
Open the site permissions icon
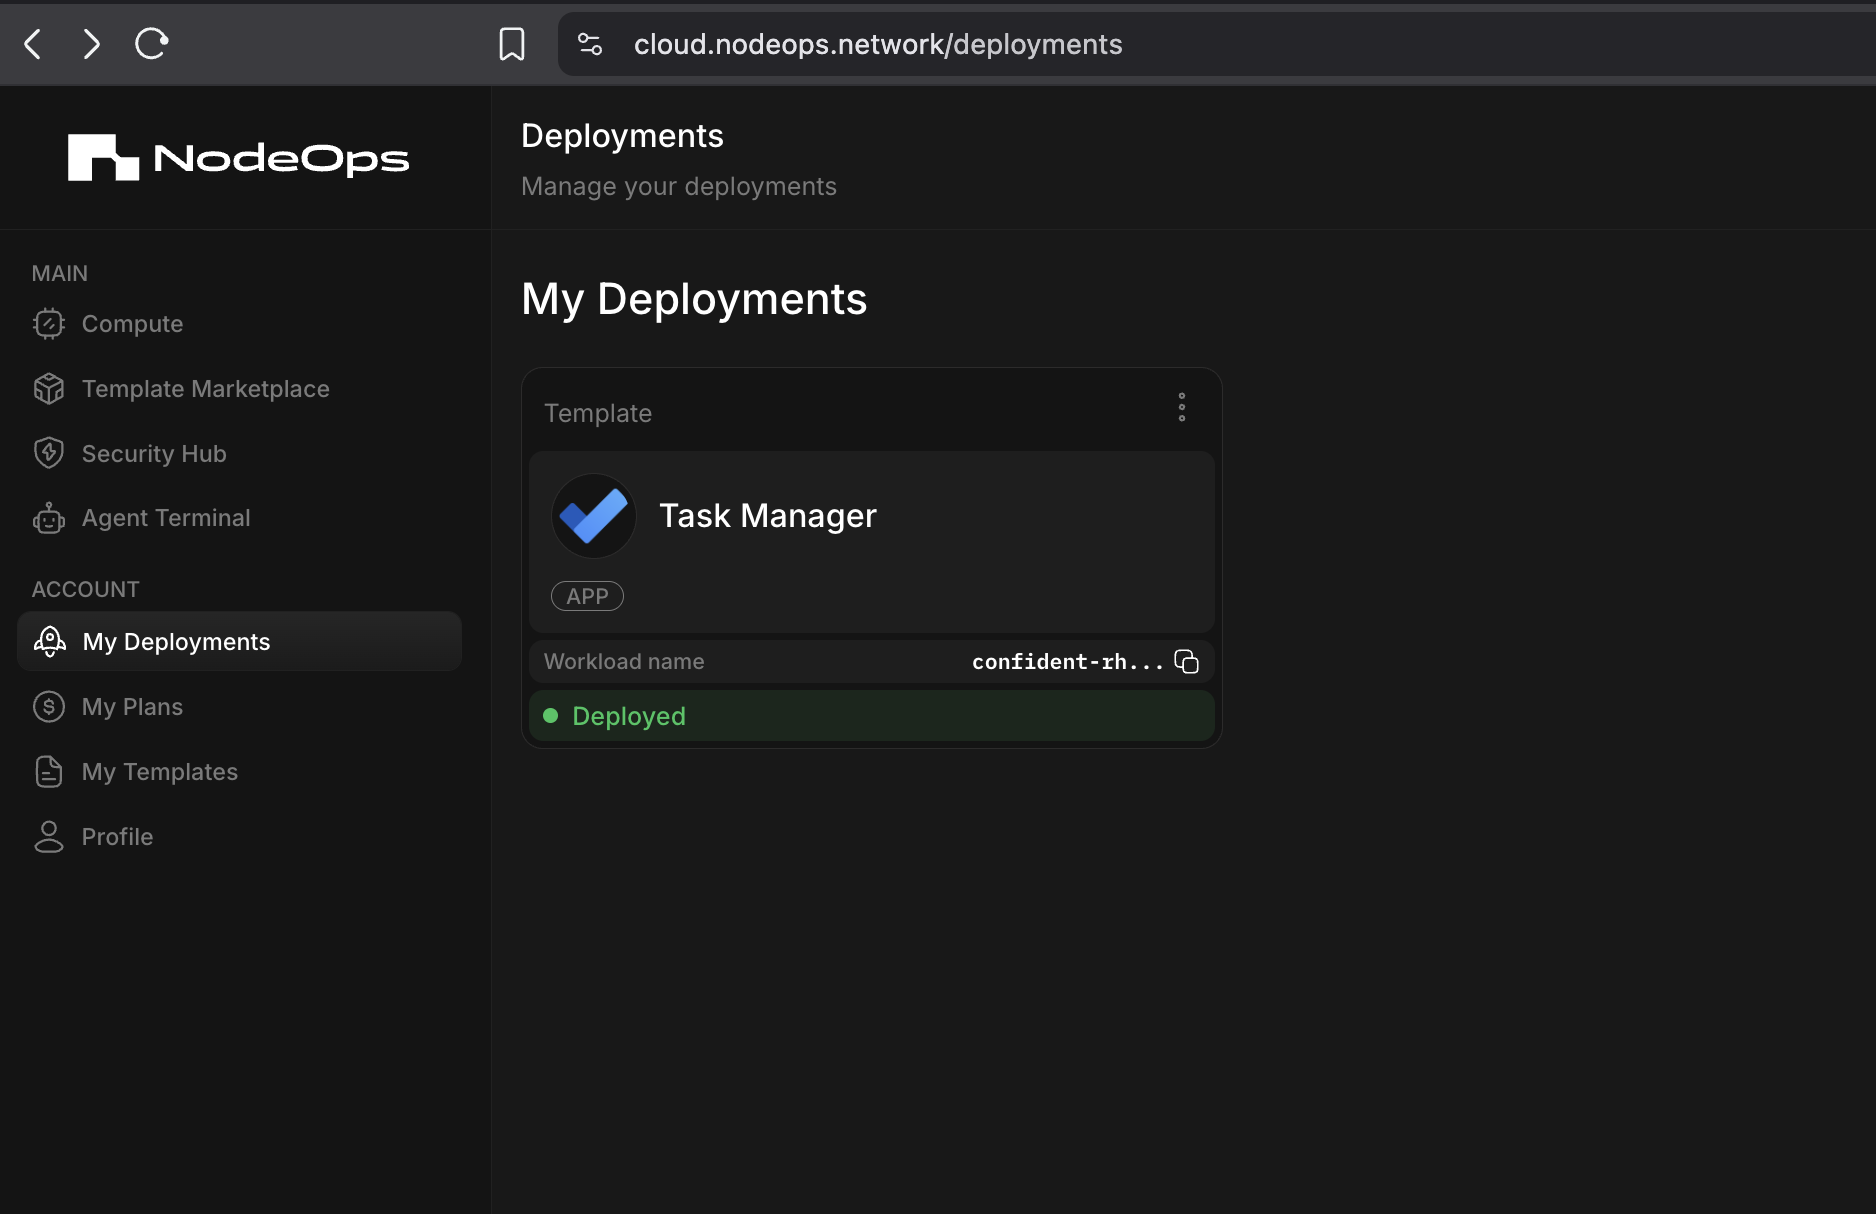[x=590, y=44]
